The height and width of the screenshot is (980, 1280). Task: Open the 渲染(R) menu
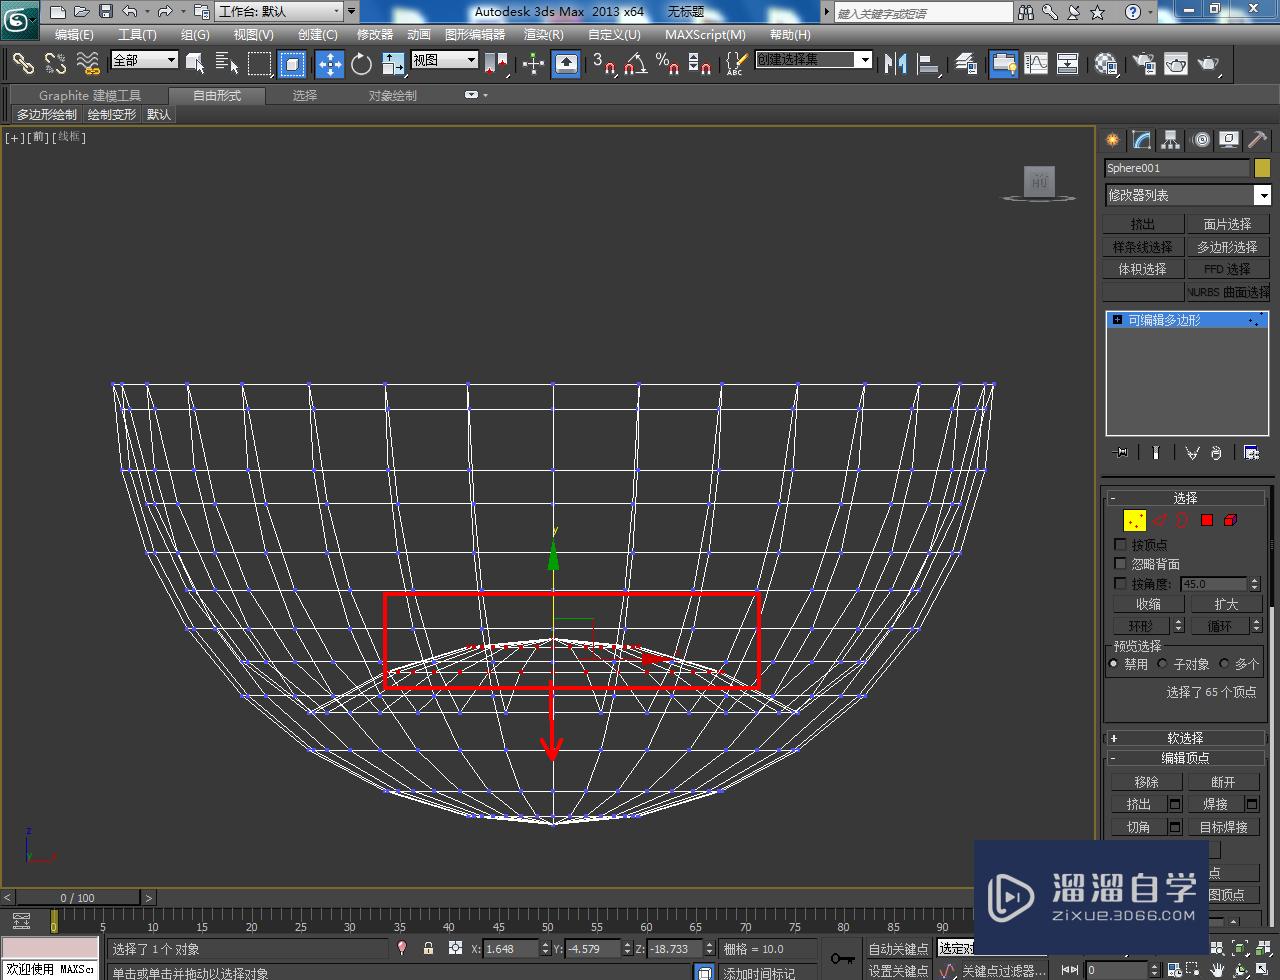click(x=543, y=34)
